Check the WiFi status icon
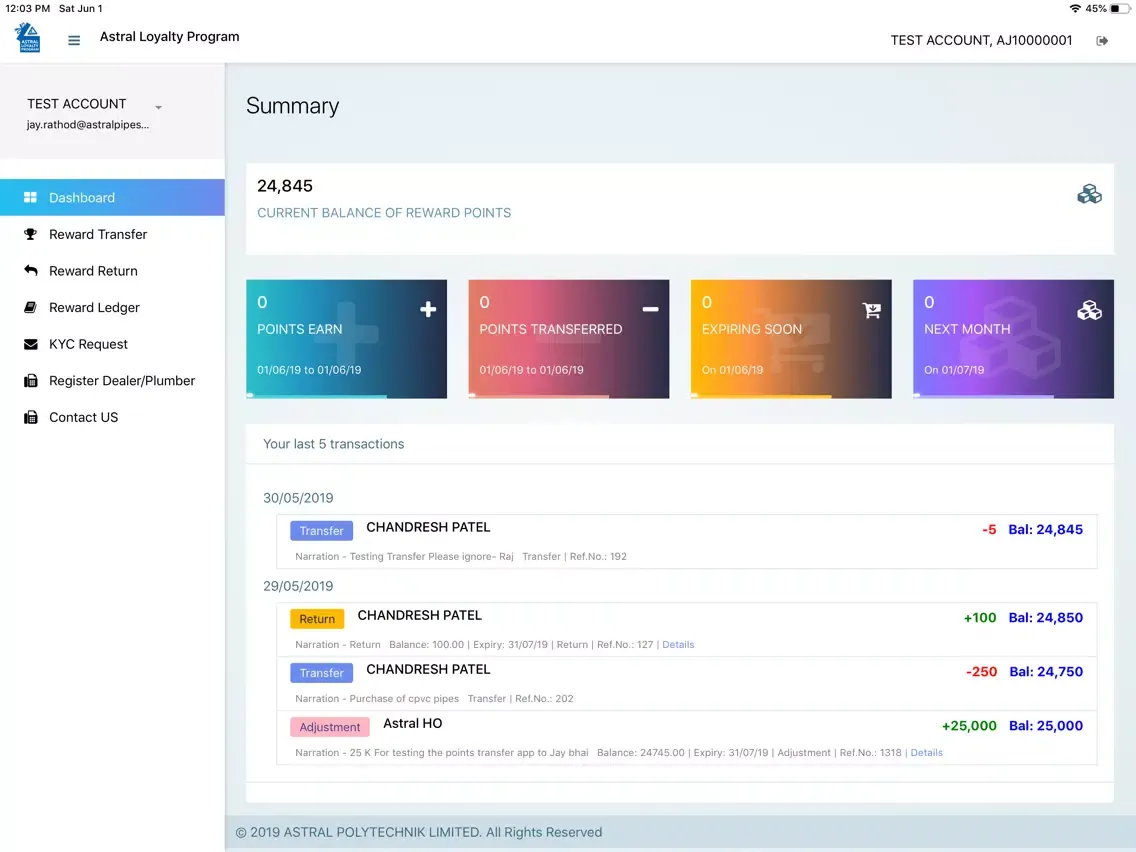Screen dimensions: 1136x852 pyautogui.click(x=1075, y=9)
